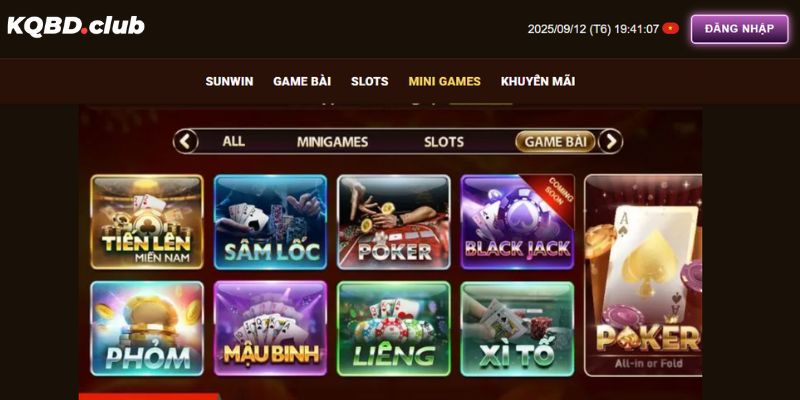Click the right arrow of category slider

pyautogui.click(x=610, y=141)
